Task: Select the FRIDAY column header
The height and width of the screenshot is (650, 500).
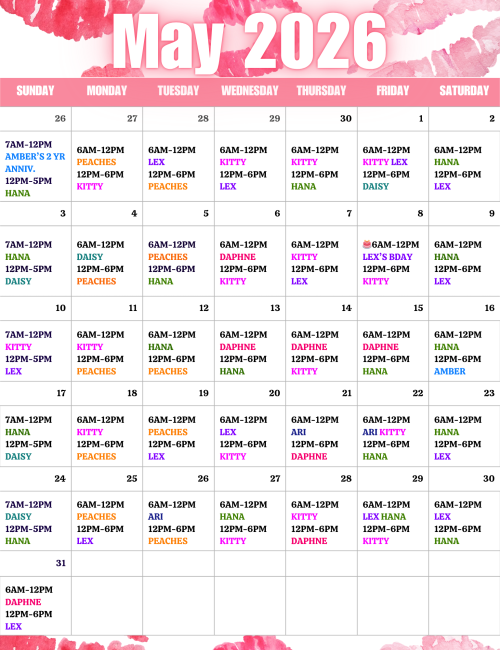Action: click(x=393, y=91)
